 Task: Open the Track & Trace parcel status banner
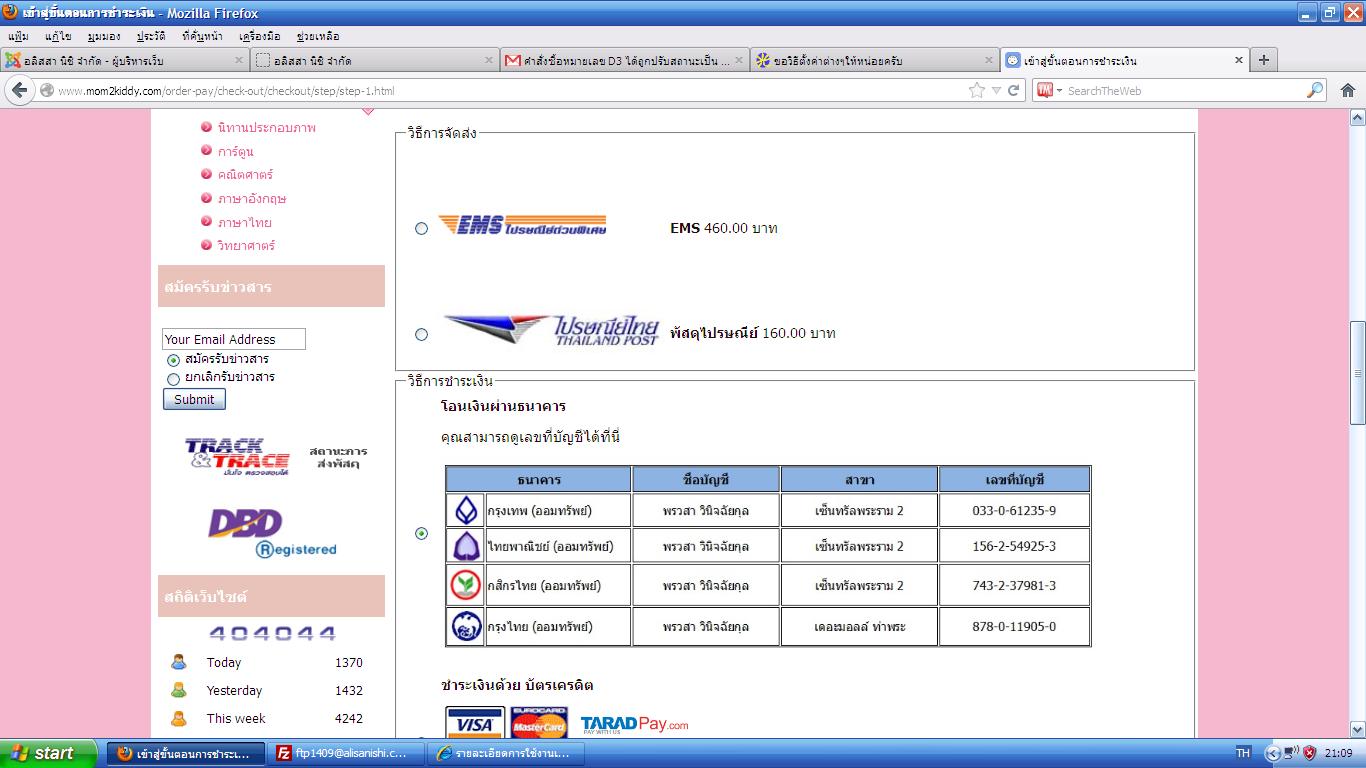(x=275, y=457)
